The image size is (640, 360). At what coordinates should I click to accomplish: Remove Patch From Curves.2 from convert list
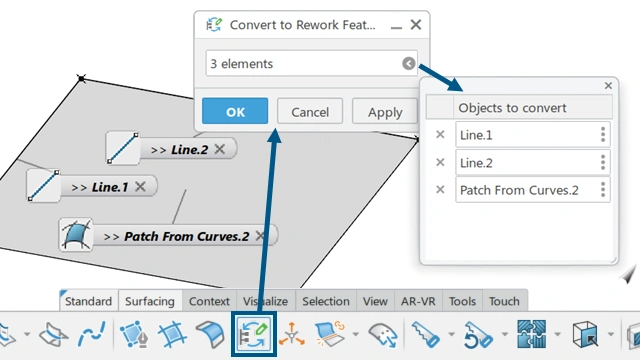click(x=440, y=189)
